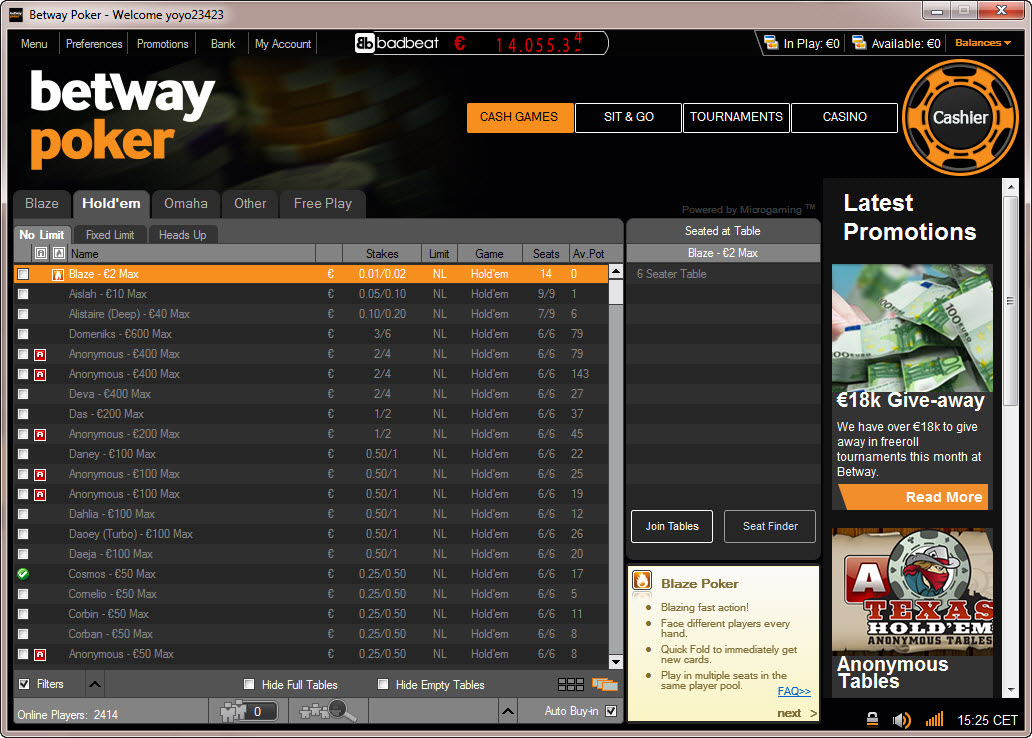1032x738 pixels.
Task: Open Preferences
Action: click(x=94, y=43)
